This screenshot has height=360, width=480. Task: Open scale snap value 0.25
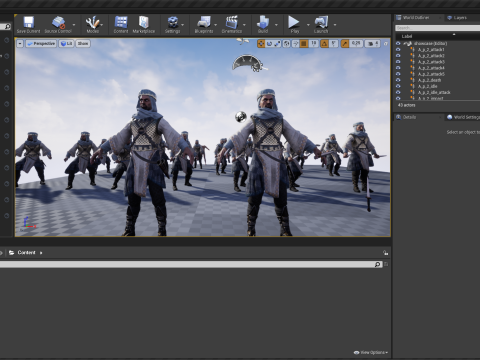(356, 44)
